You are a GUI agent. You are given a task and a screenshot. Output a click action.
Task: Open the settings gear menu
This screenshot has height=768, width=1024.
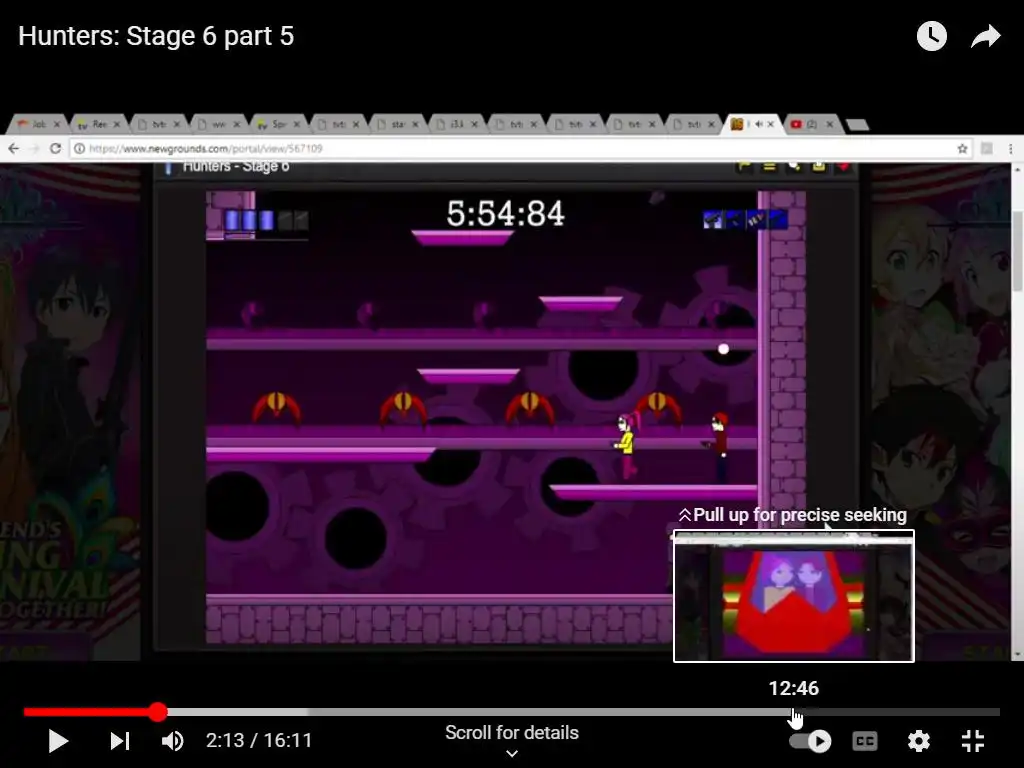click(918, 741)
